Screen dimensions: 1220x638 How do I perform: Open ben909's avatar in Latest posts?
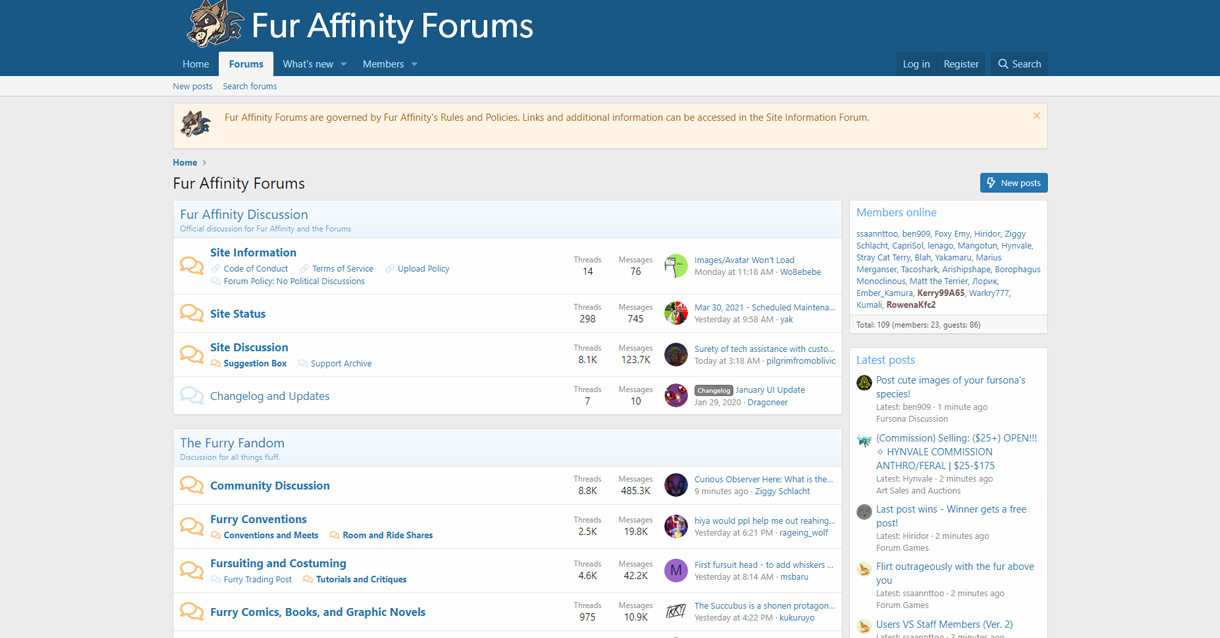click(x=864, y=382)
